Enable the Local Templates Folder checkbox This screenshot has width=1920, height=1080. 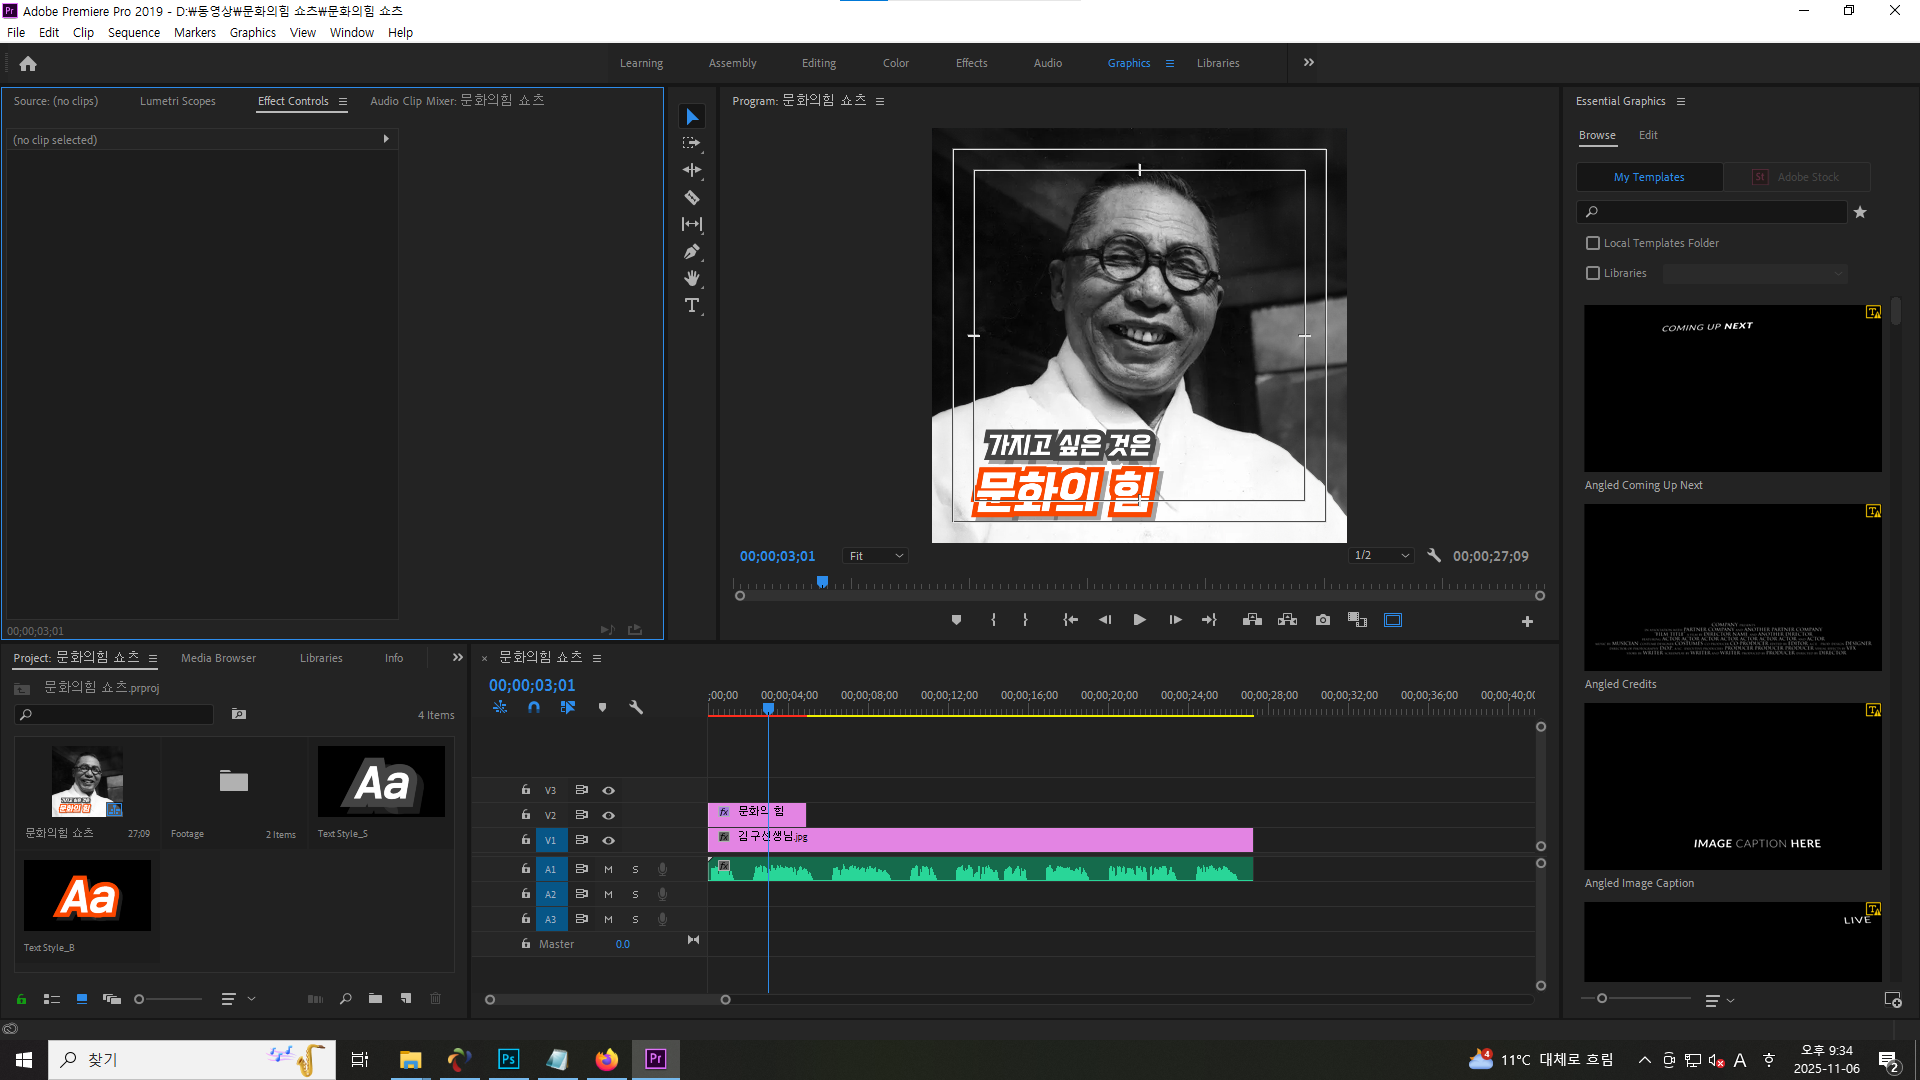point(1593,243)
